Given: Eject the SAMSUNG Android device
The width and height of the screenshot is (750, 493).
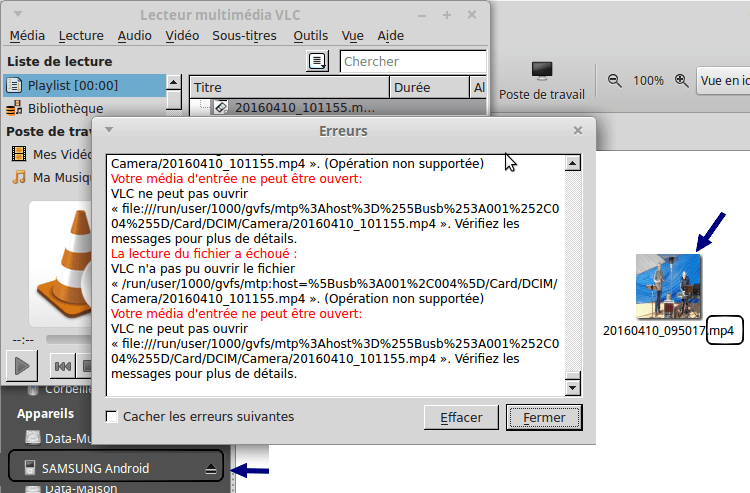Looking at the screenshot, I should pos(211,468).
